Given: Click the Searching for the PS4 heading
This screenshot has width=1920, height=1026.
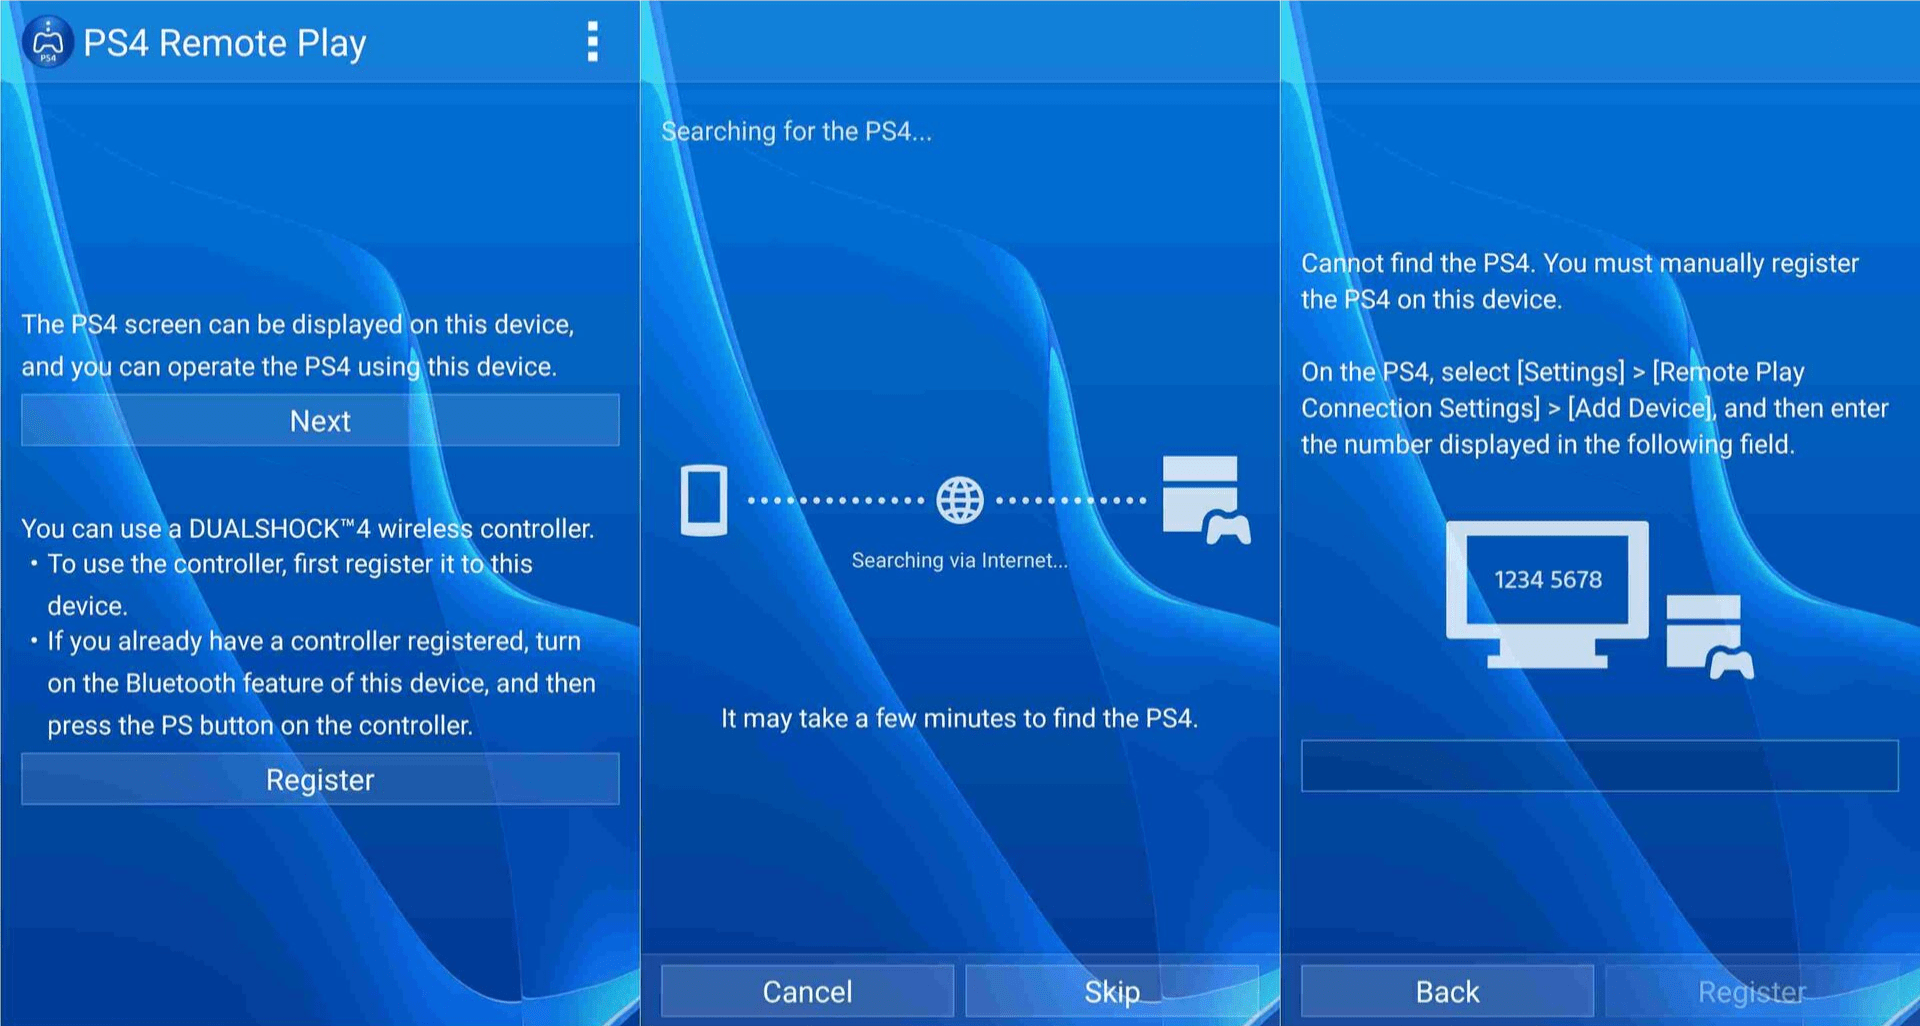Looking at the screenshot, I should coord(794,131).
